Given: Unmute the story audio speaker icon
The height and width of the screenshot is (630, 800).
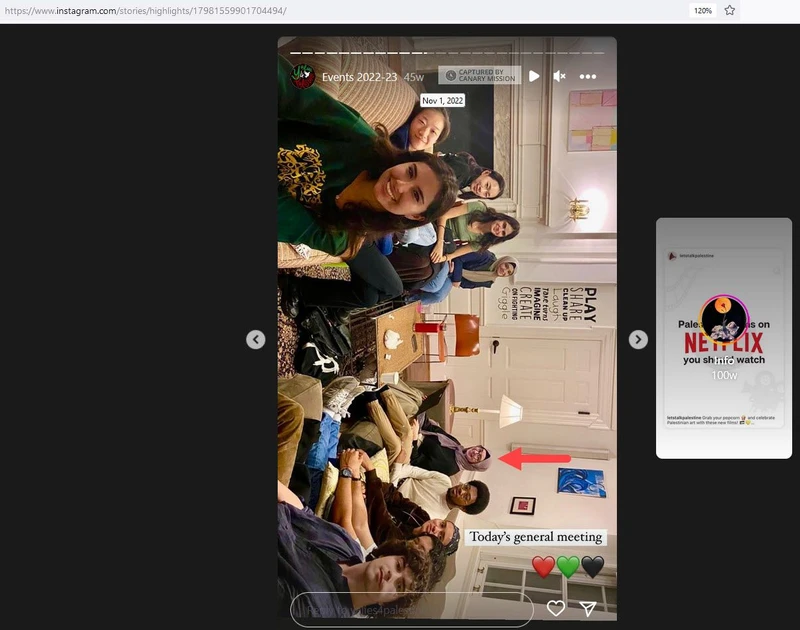Looking at the screenshot, I should (560, 77).
